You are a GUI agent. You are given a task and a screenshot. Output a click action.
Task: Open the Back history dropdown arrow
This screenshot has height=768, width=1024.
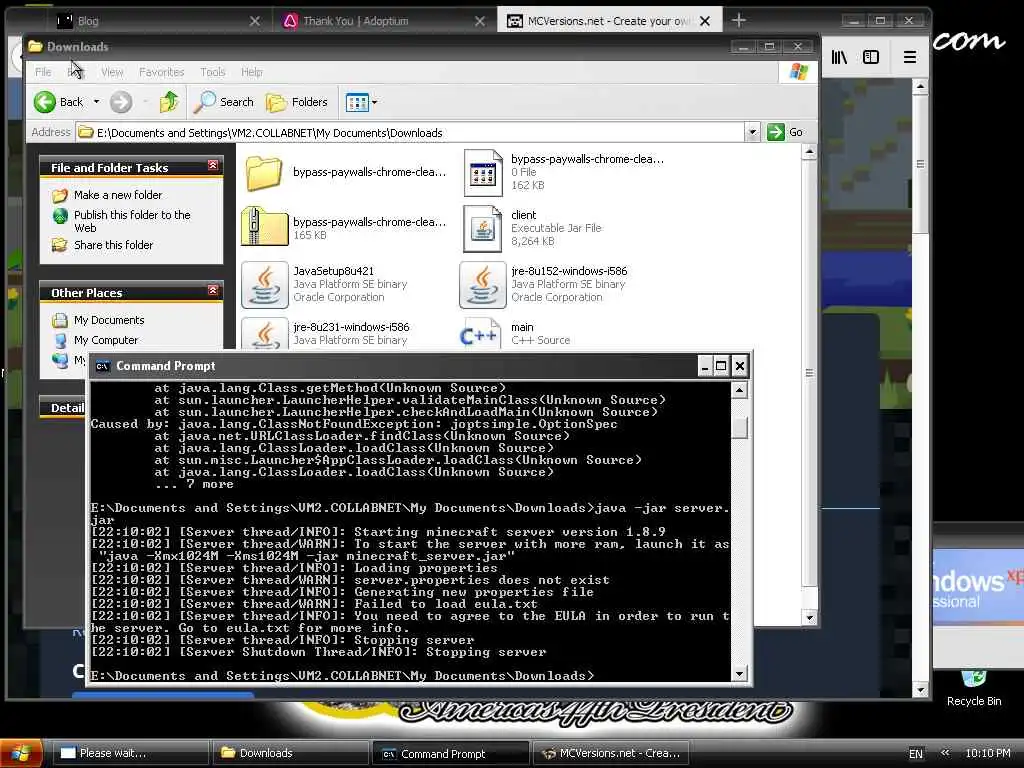[96, 102]
